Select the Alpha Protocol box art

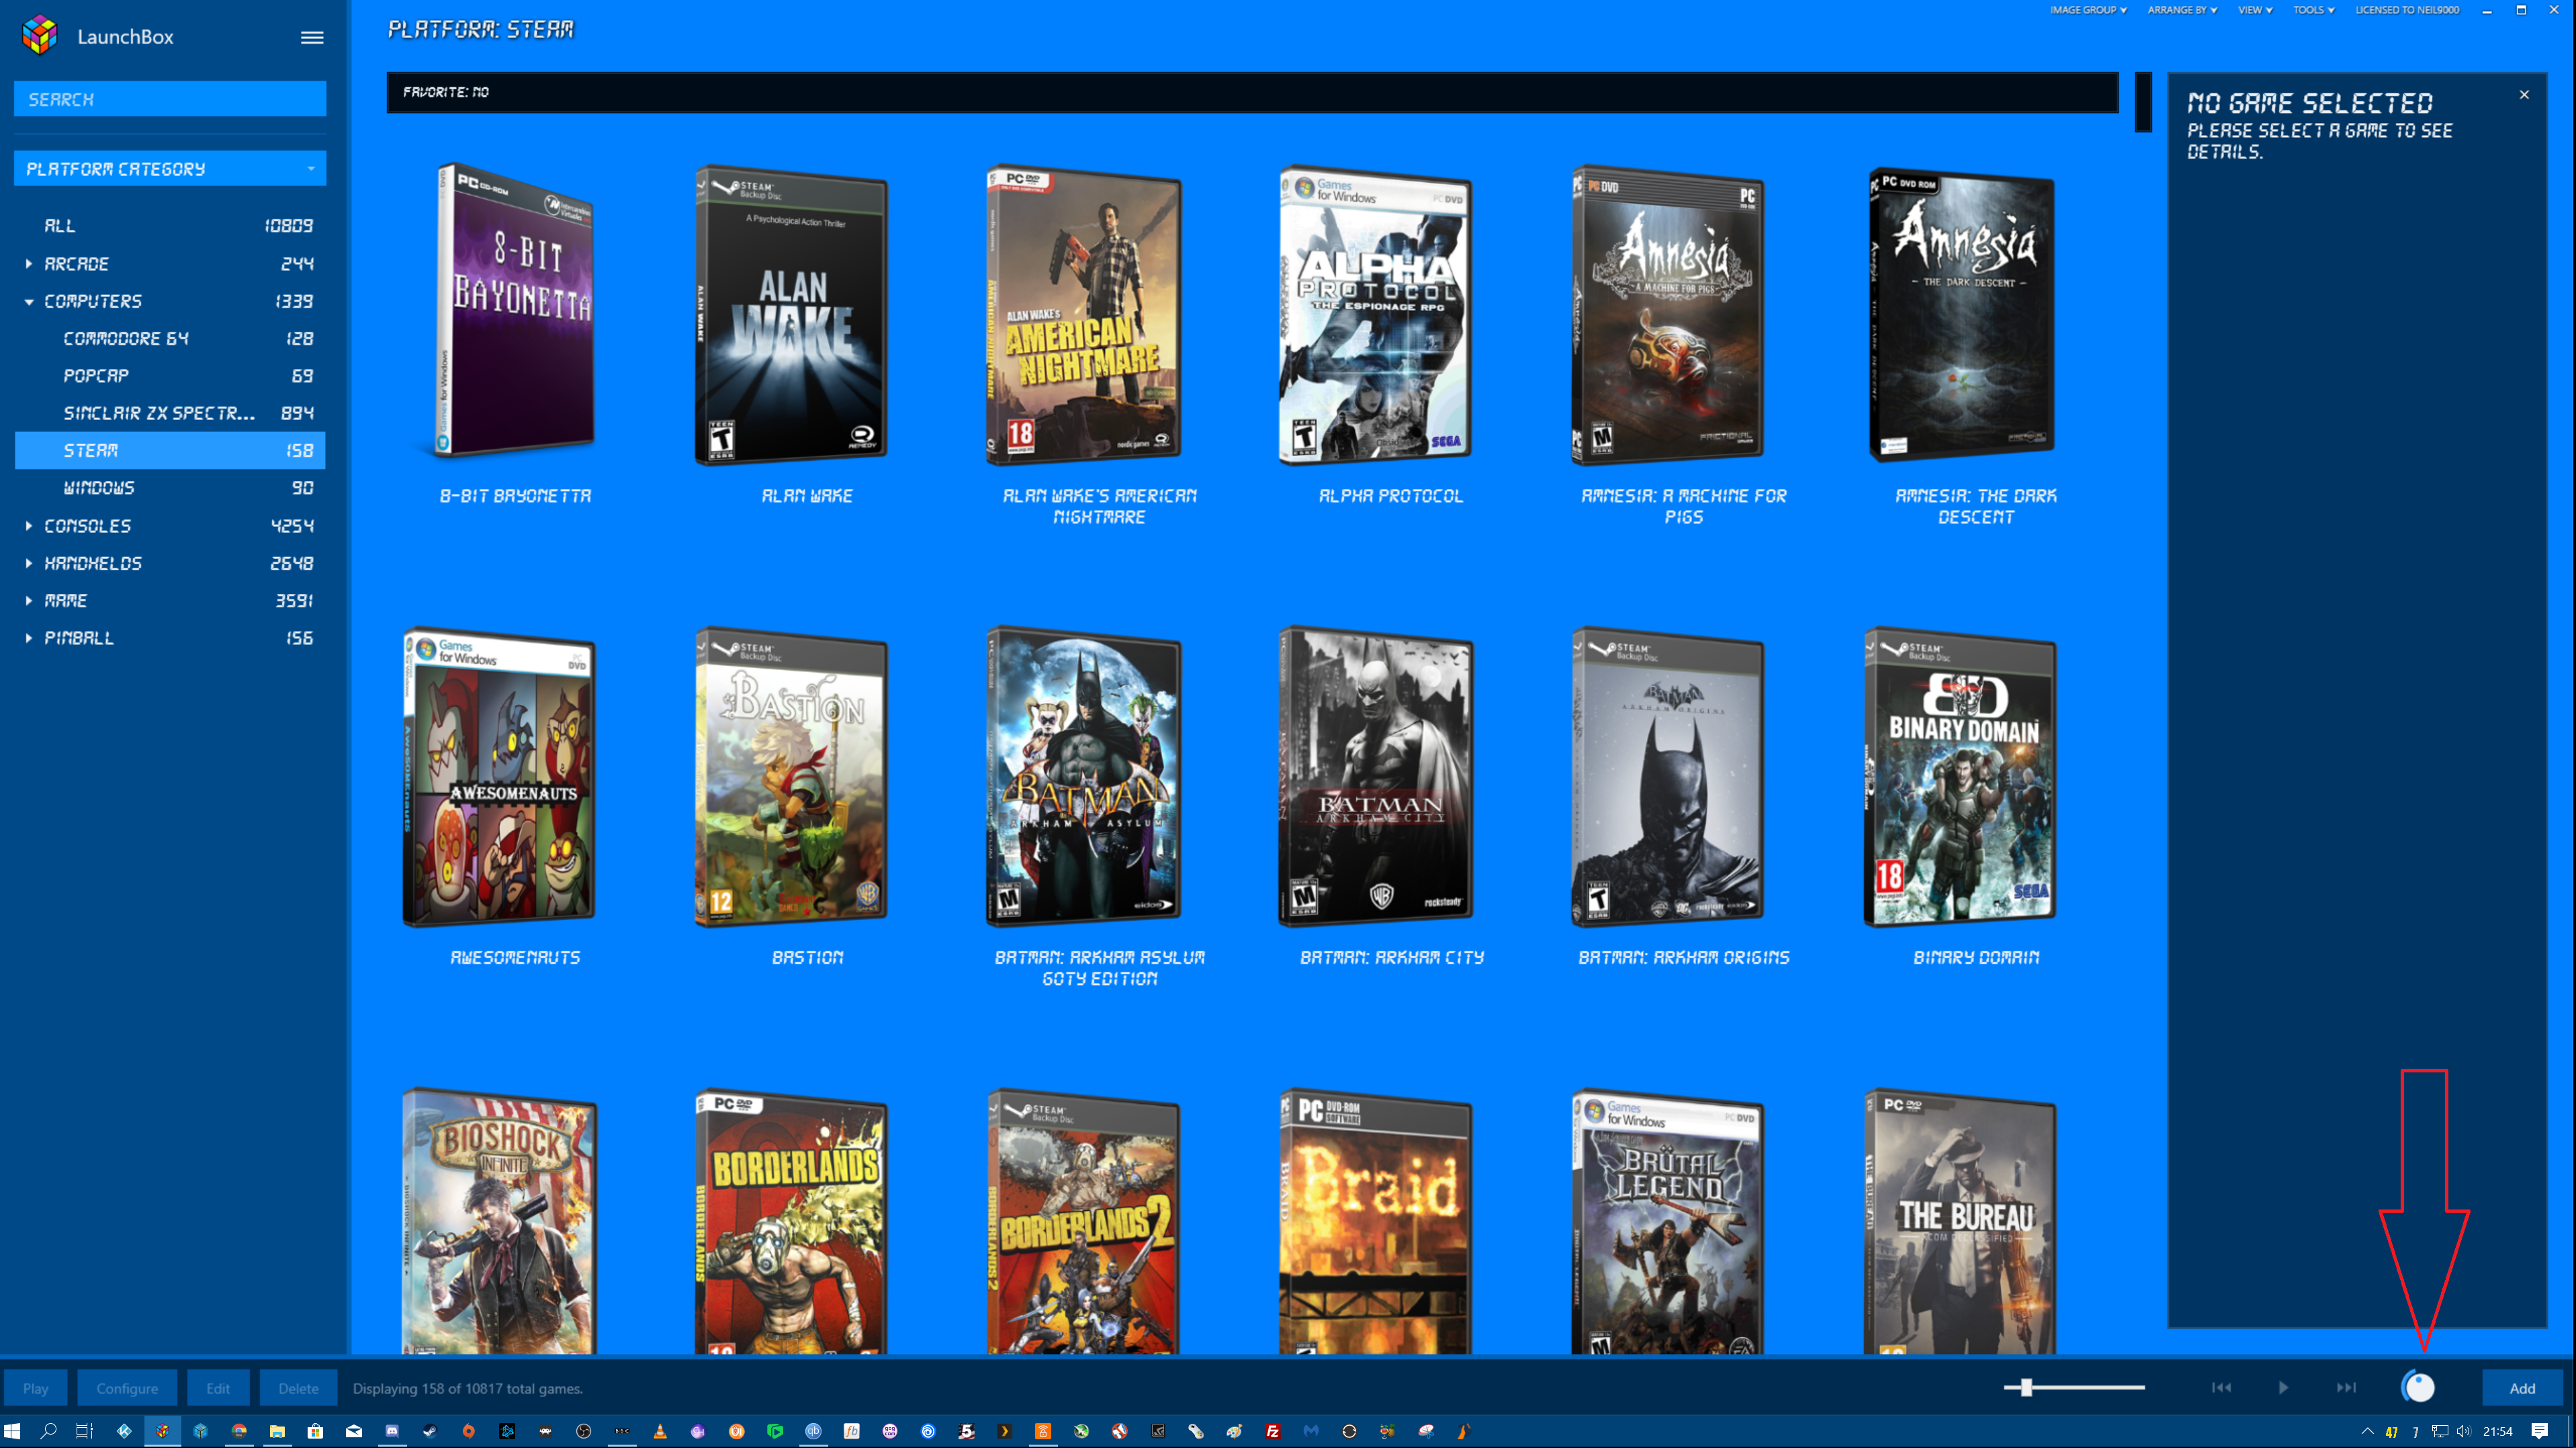pyautogui.click(x=1375, y=316)
